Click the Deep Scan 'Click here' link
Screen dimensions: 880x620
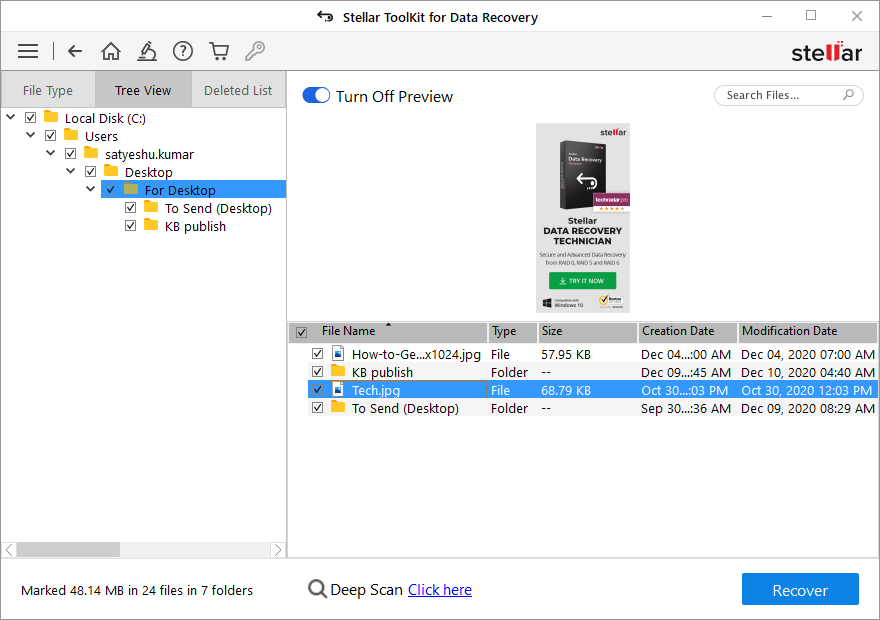[x=439, y=590]
